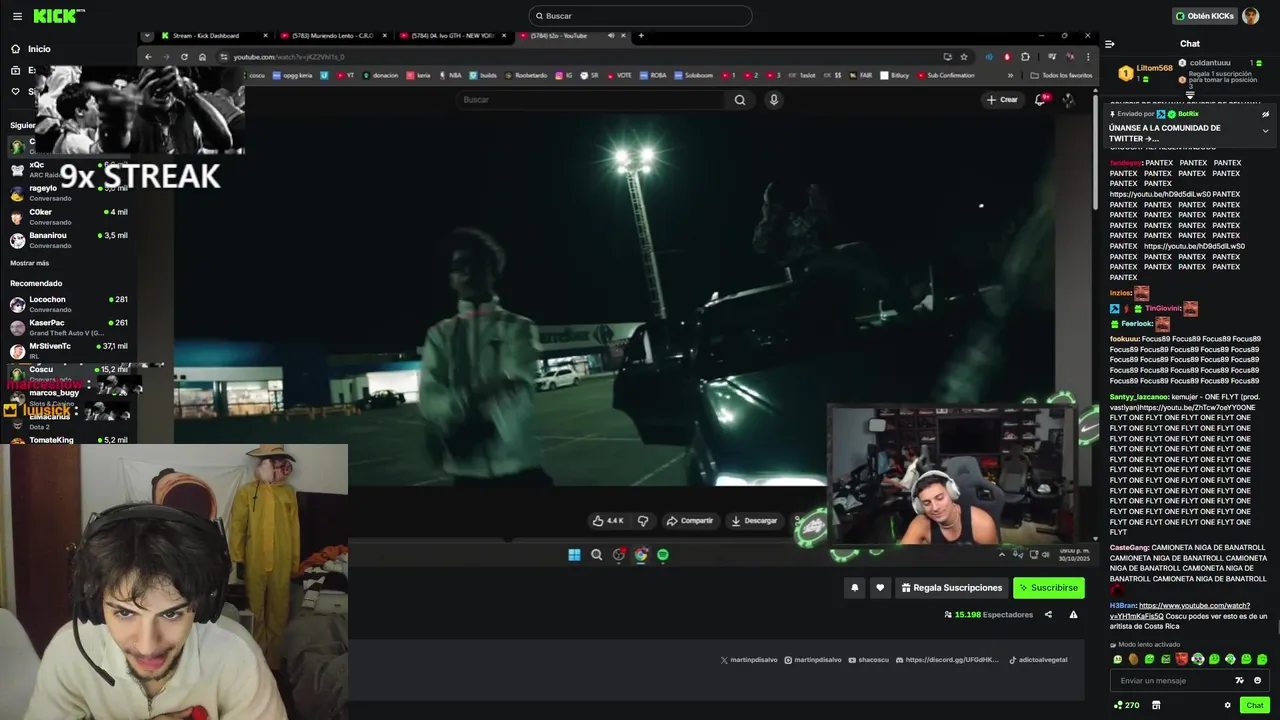Open Locochon recommended channel
Screen dimensions: 1280x720
[x=68, y=304]
